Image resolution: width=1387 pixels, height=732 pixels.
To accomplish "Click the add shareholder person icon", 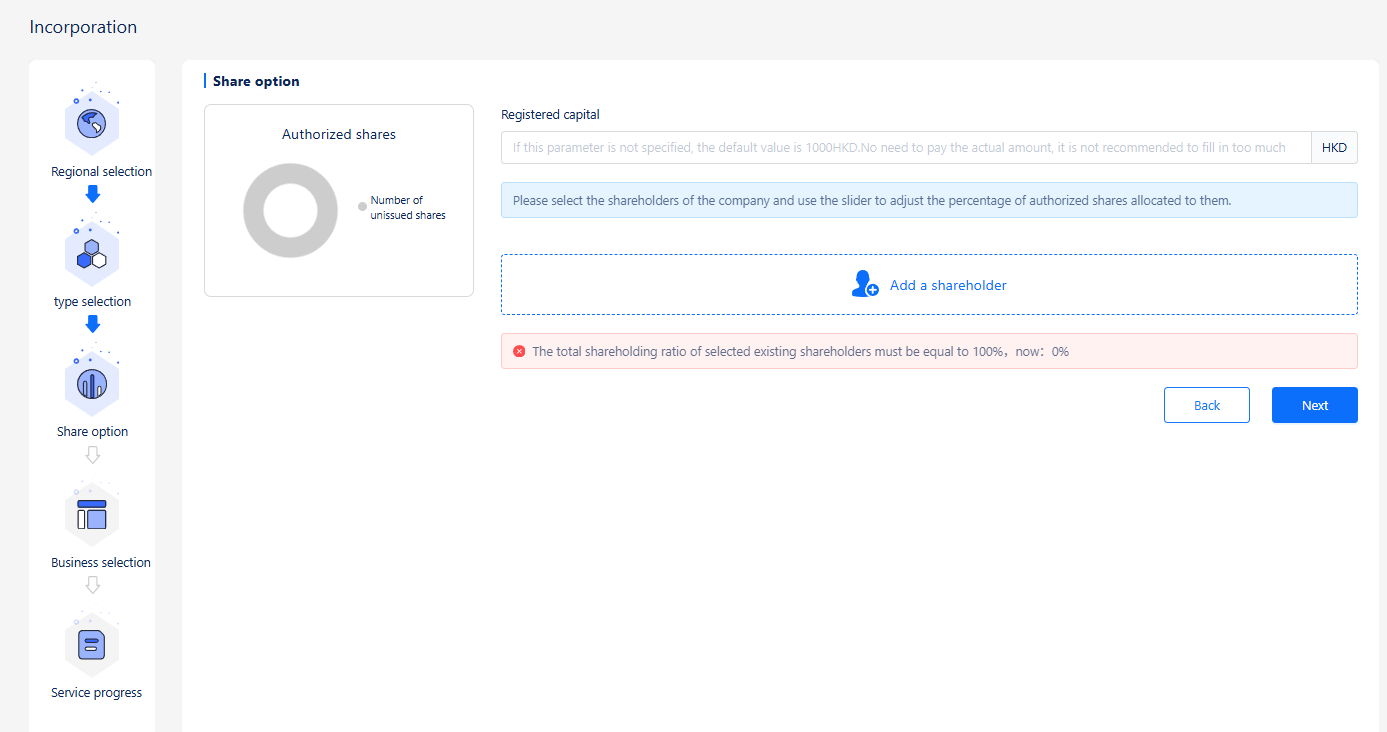I will (x=865, y=284).
